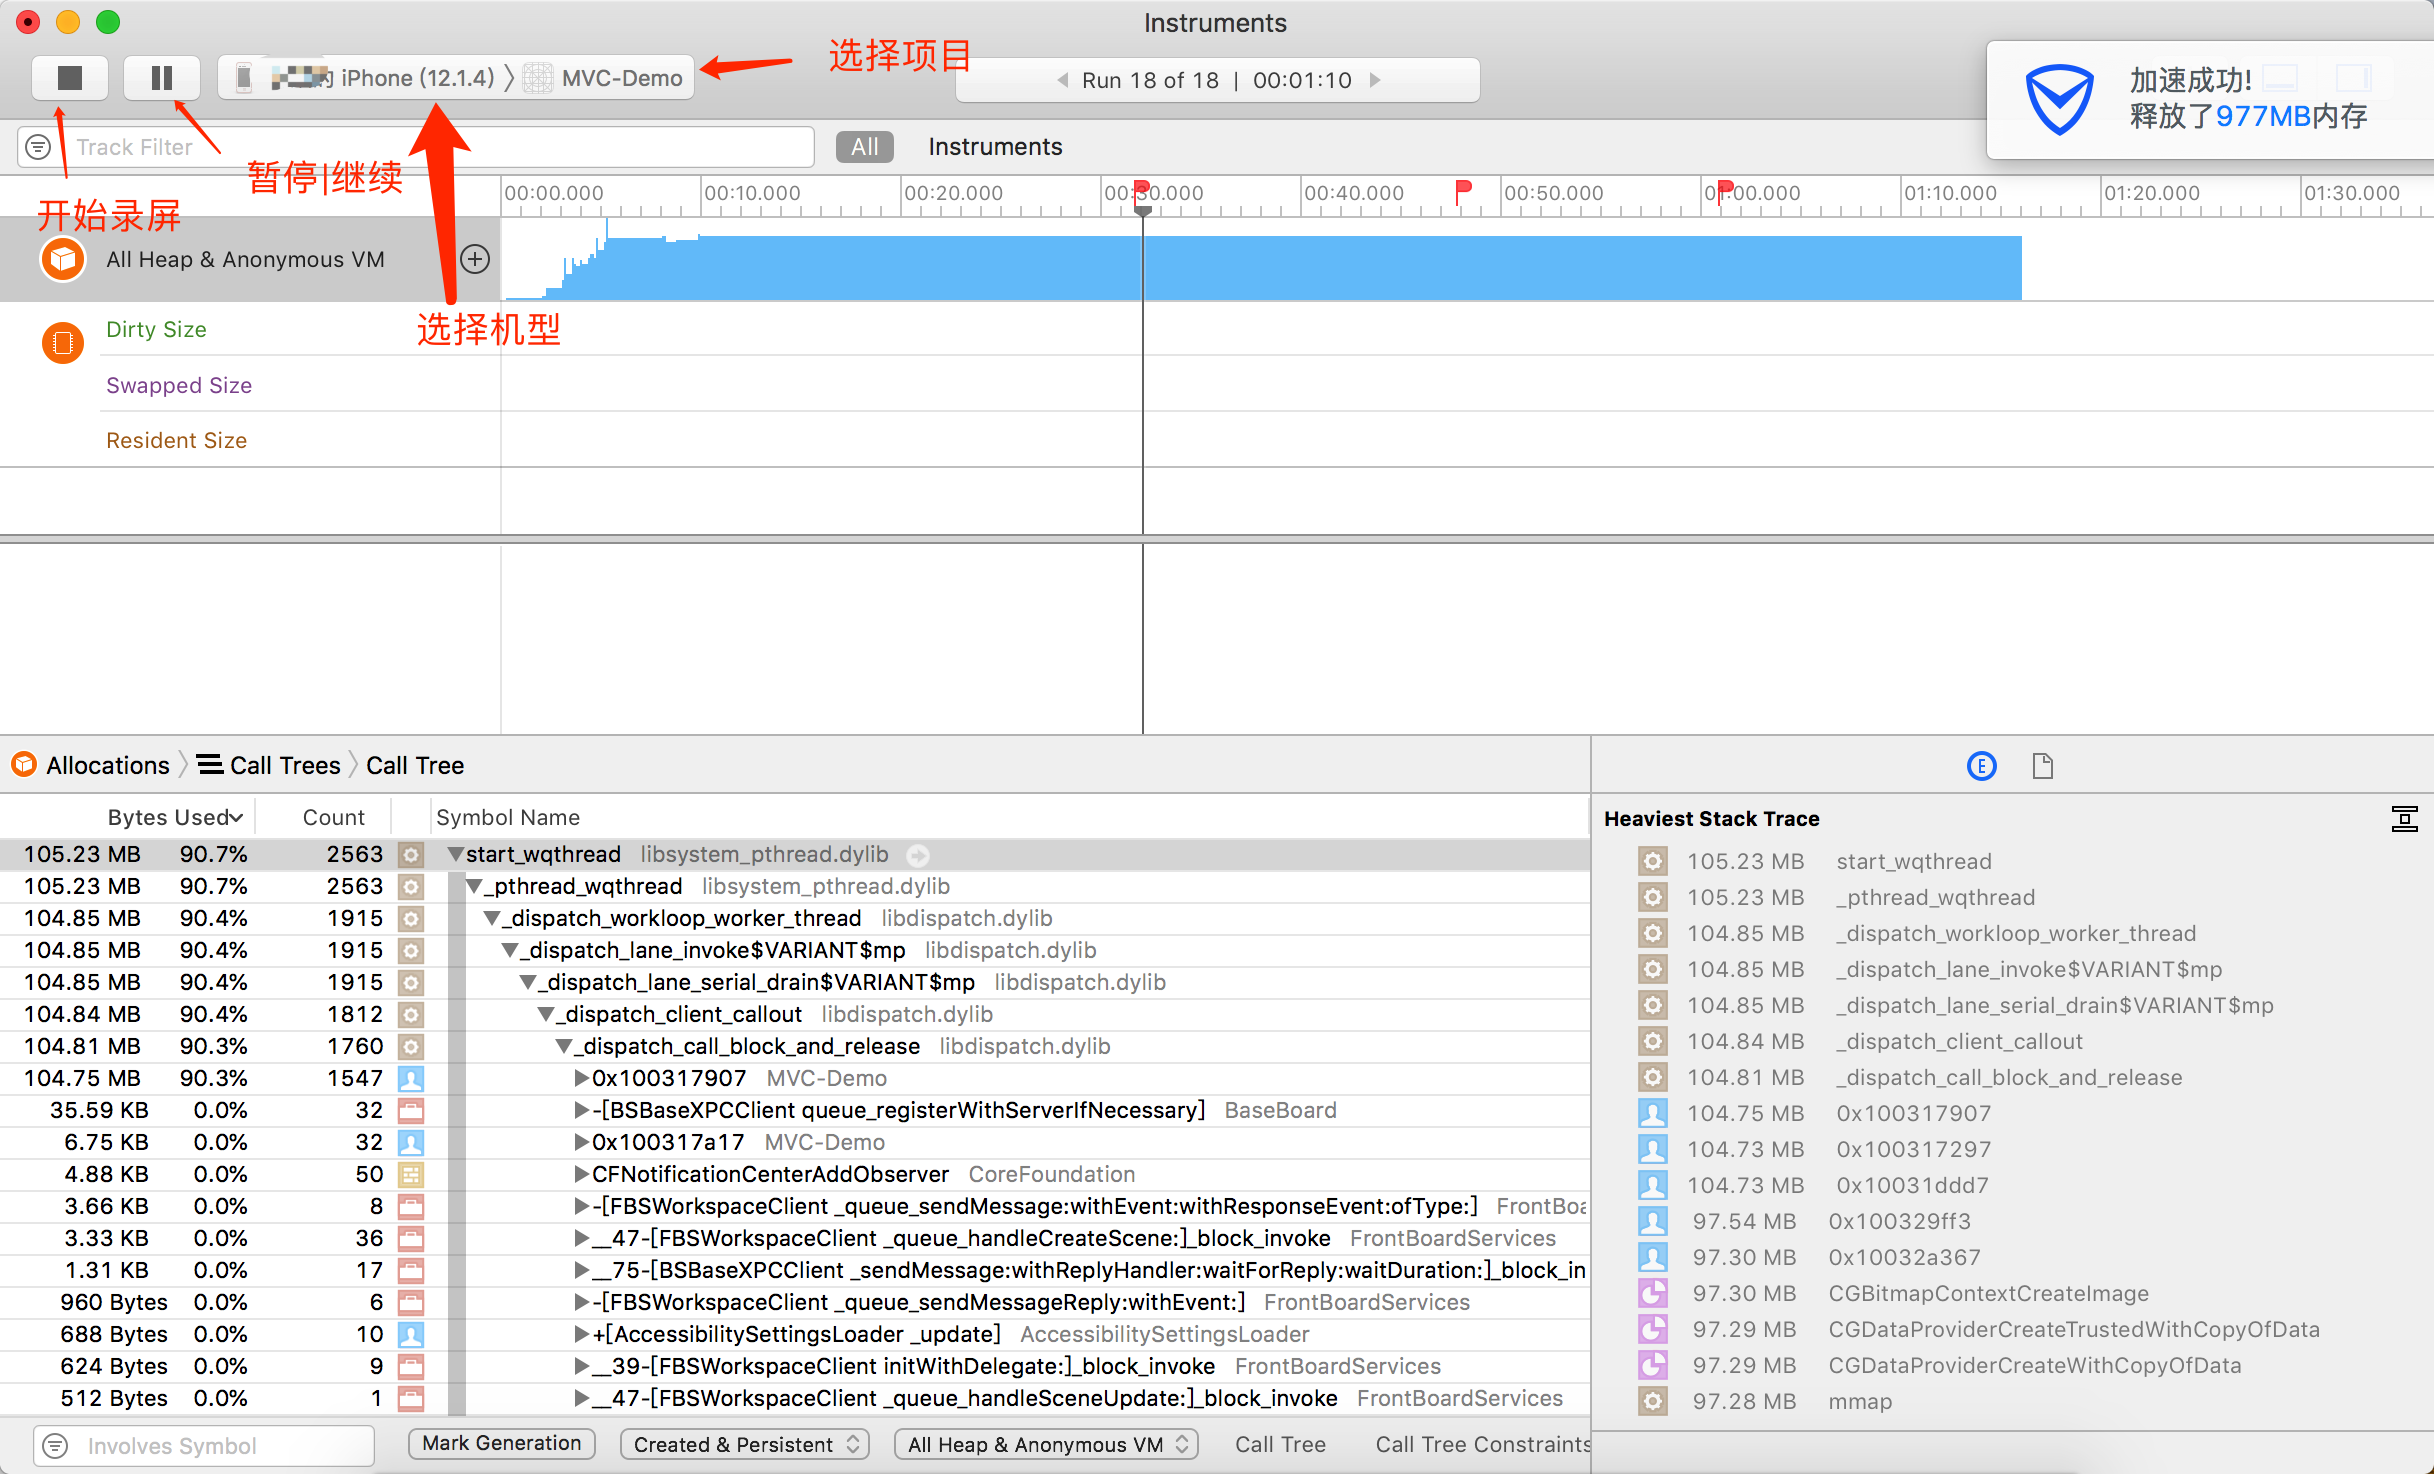Sort by Count column header
Viewport: 2434px width, 1474px height.
(x=333, y=818)
